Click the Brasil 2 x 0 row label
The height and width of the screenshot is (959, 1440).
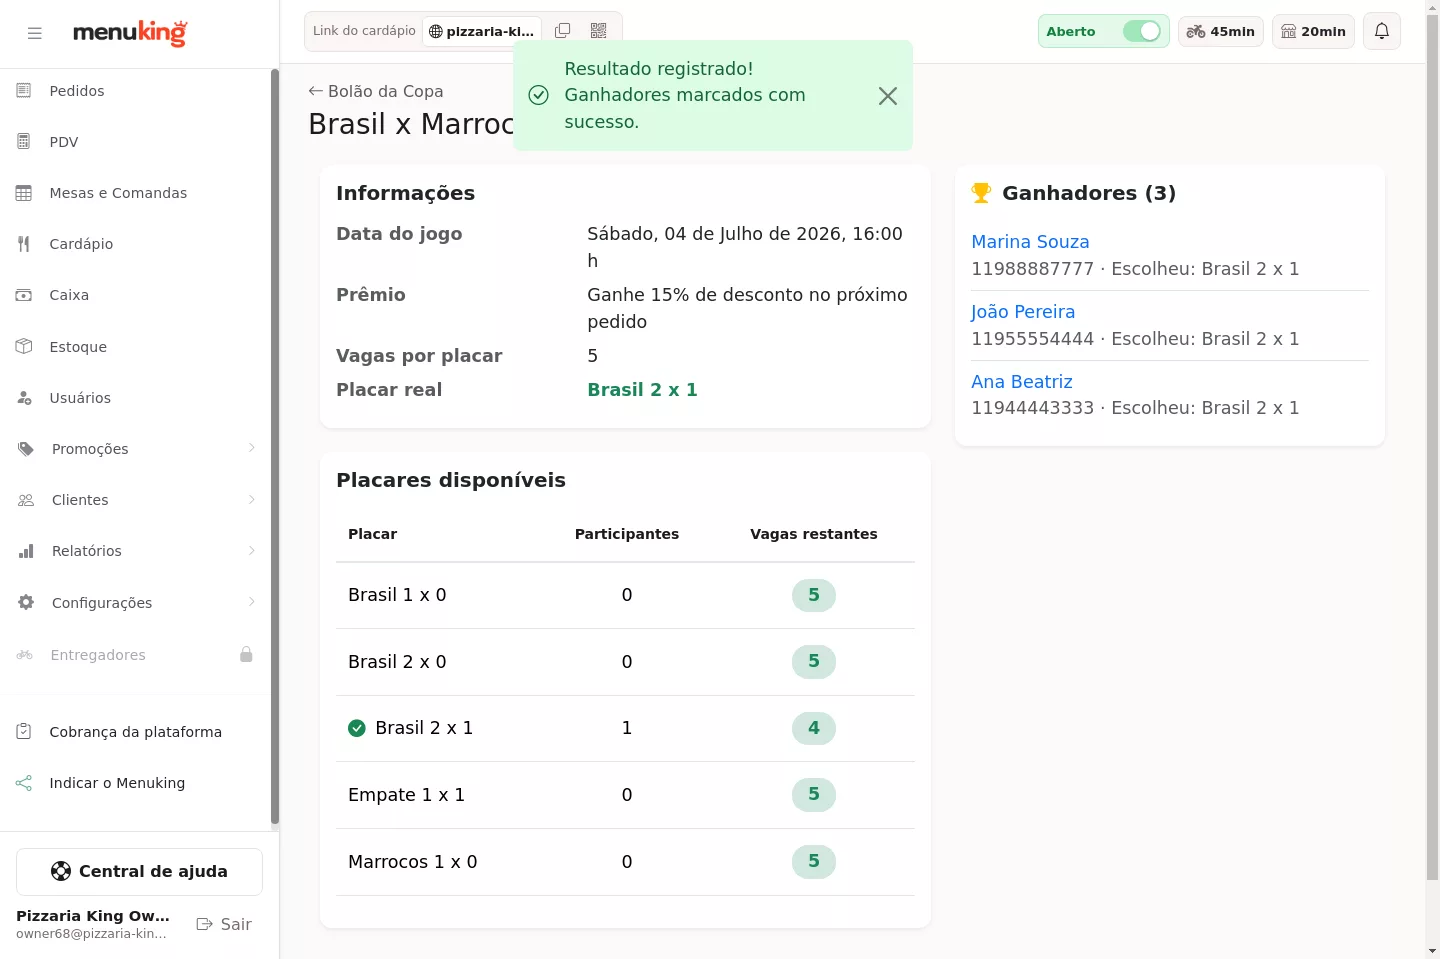[397, 662]
